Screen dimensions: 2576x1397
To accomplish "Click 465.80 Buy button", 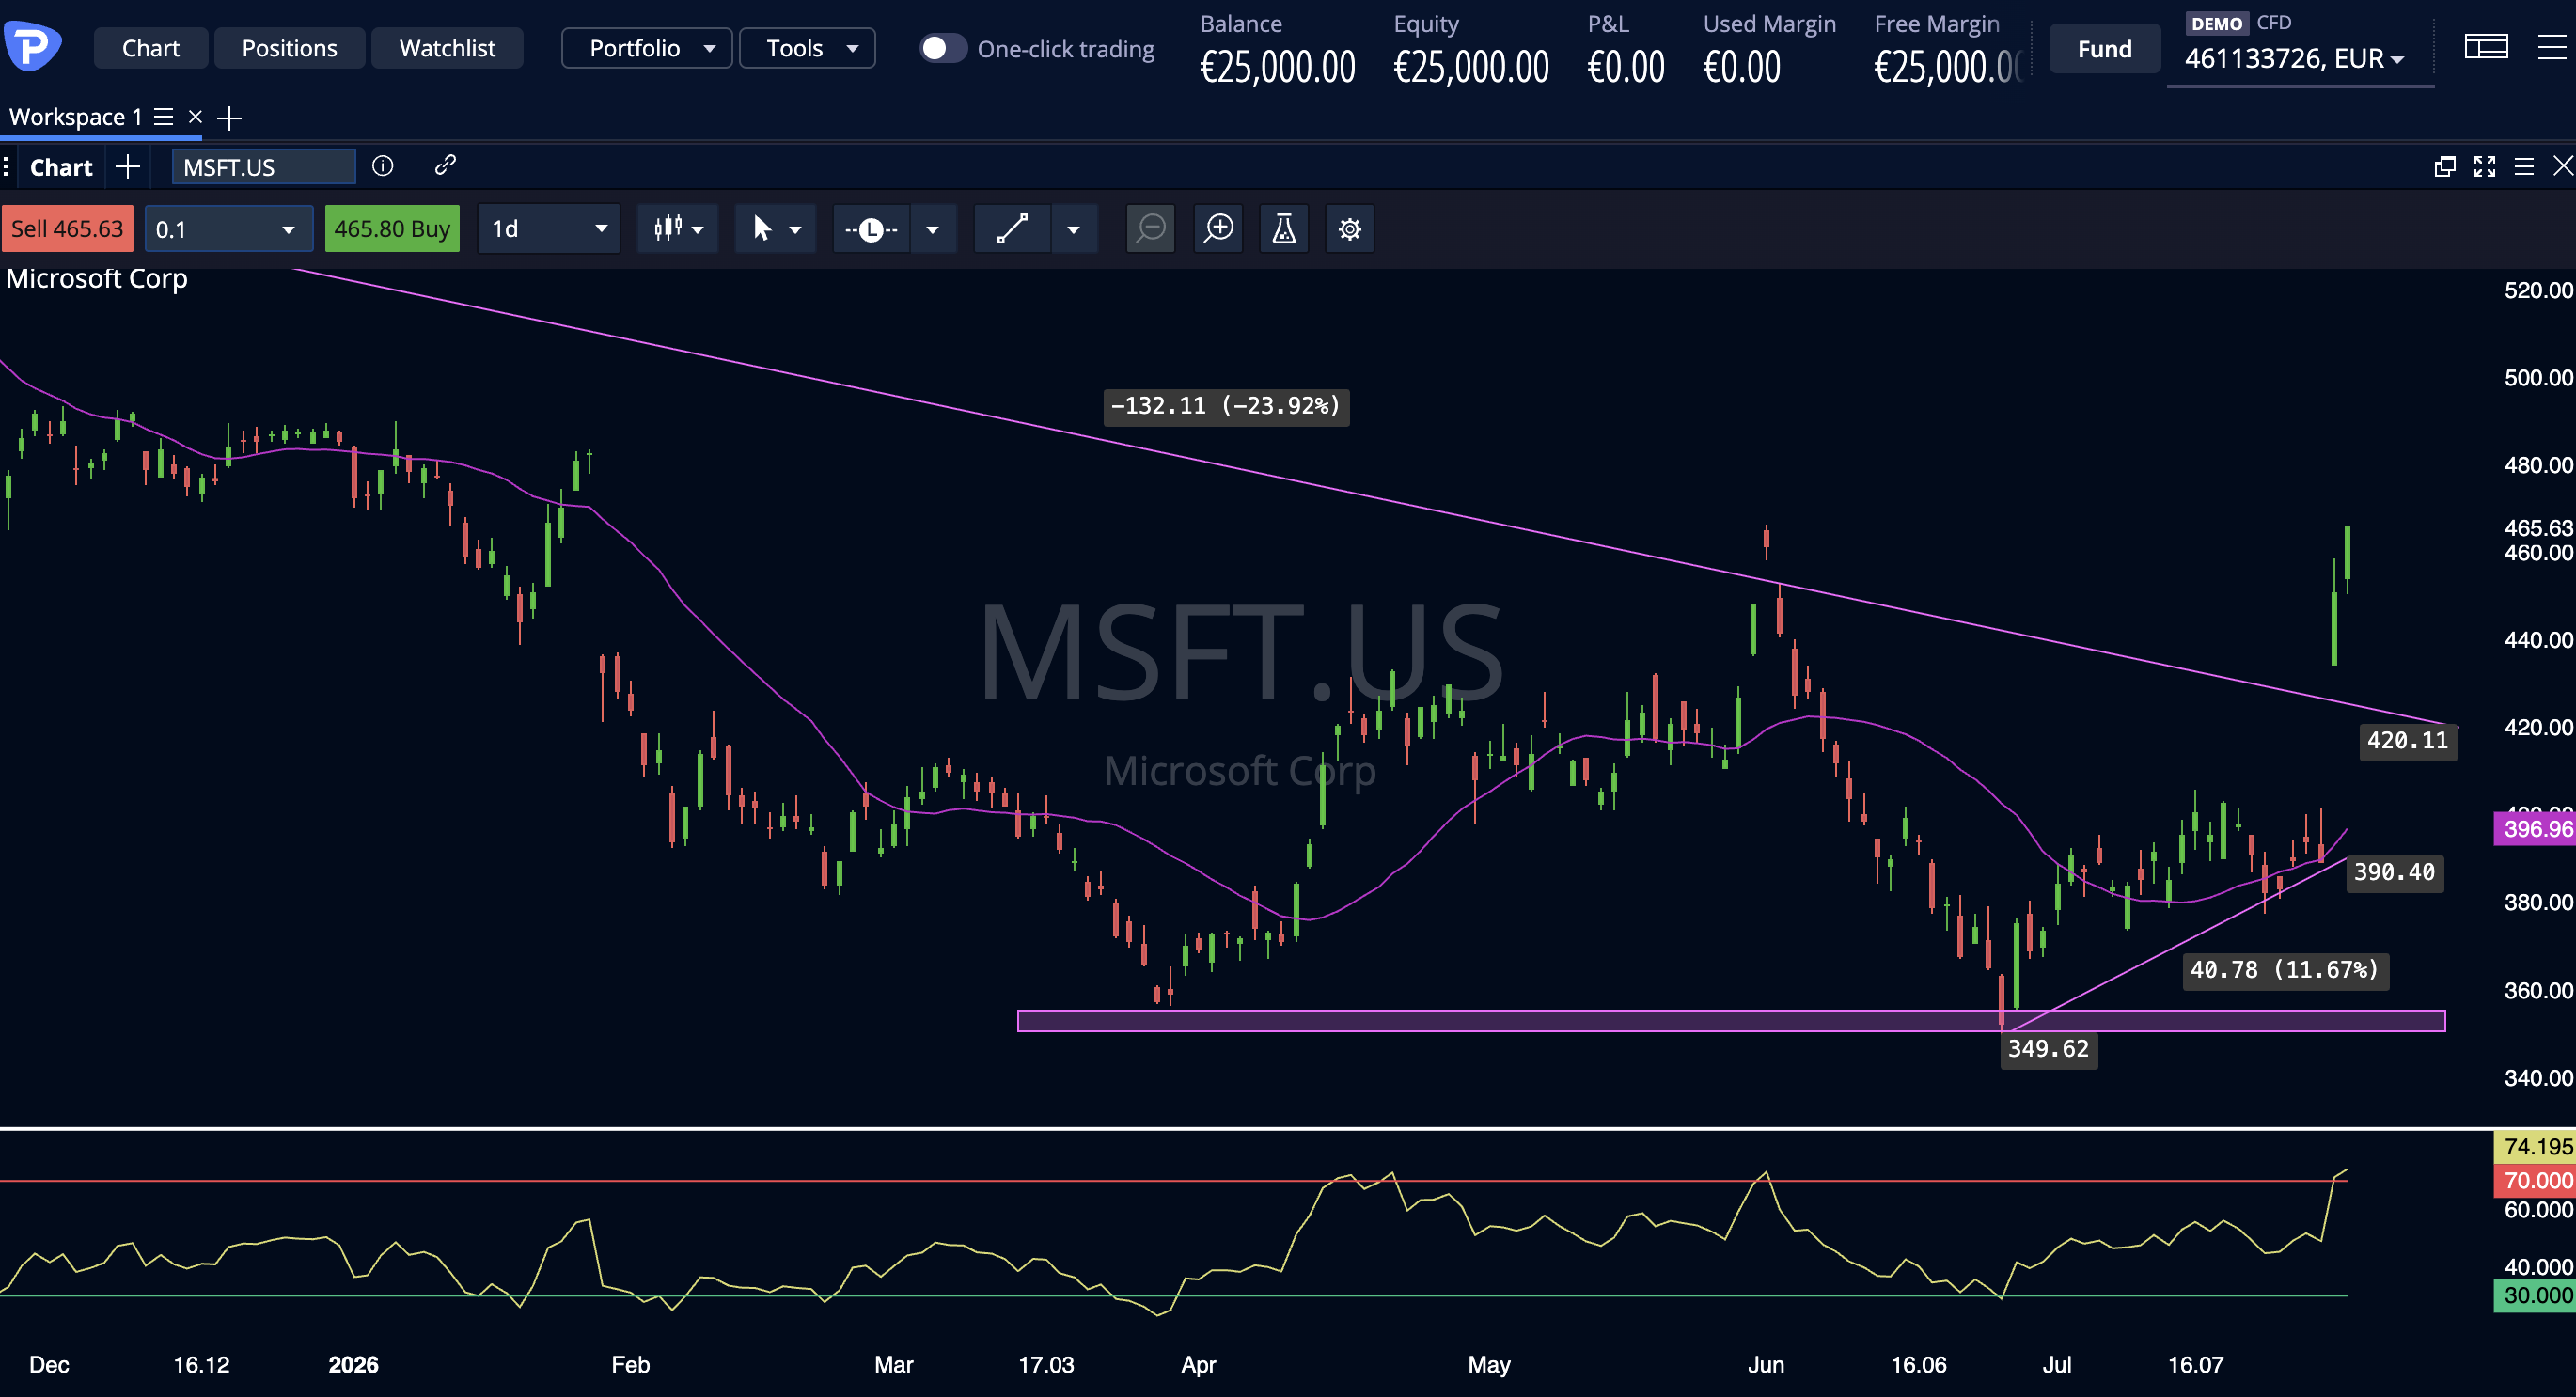I will pos(392,229).
